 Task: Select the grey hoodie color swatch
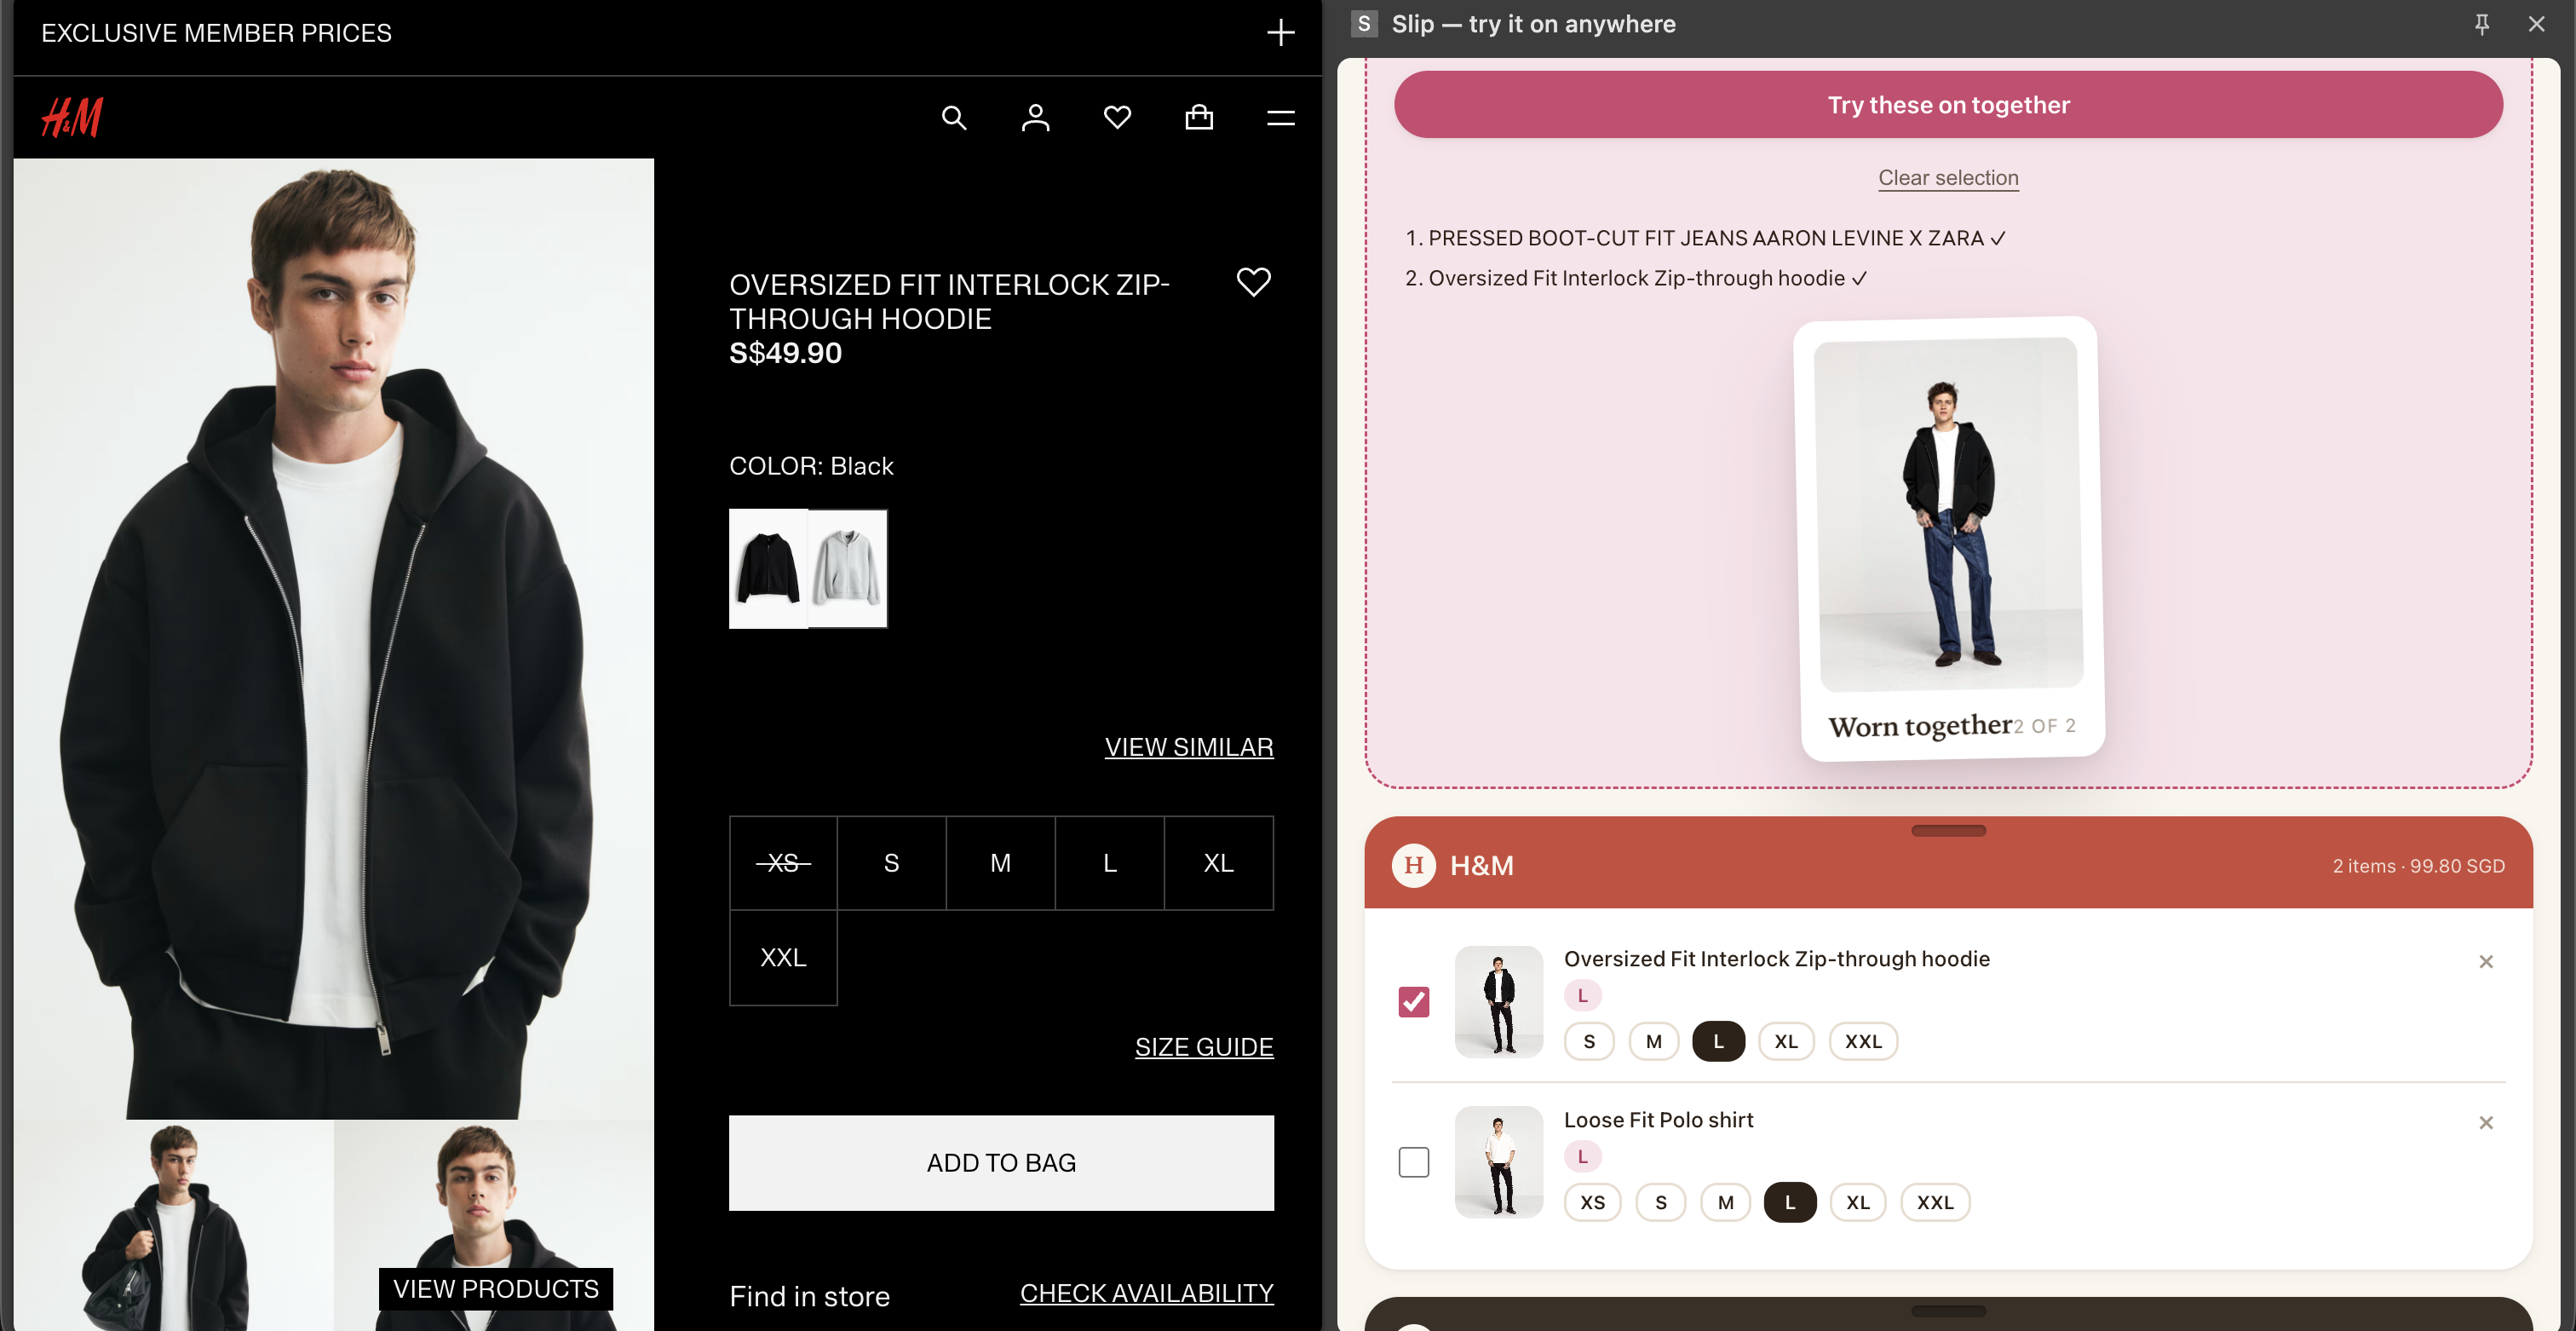click(x=848, y=568)
